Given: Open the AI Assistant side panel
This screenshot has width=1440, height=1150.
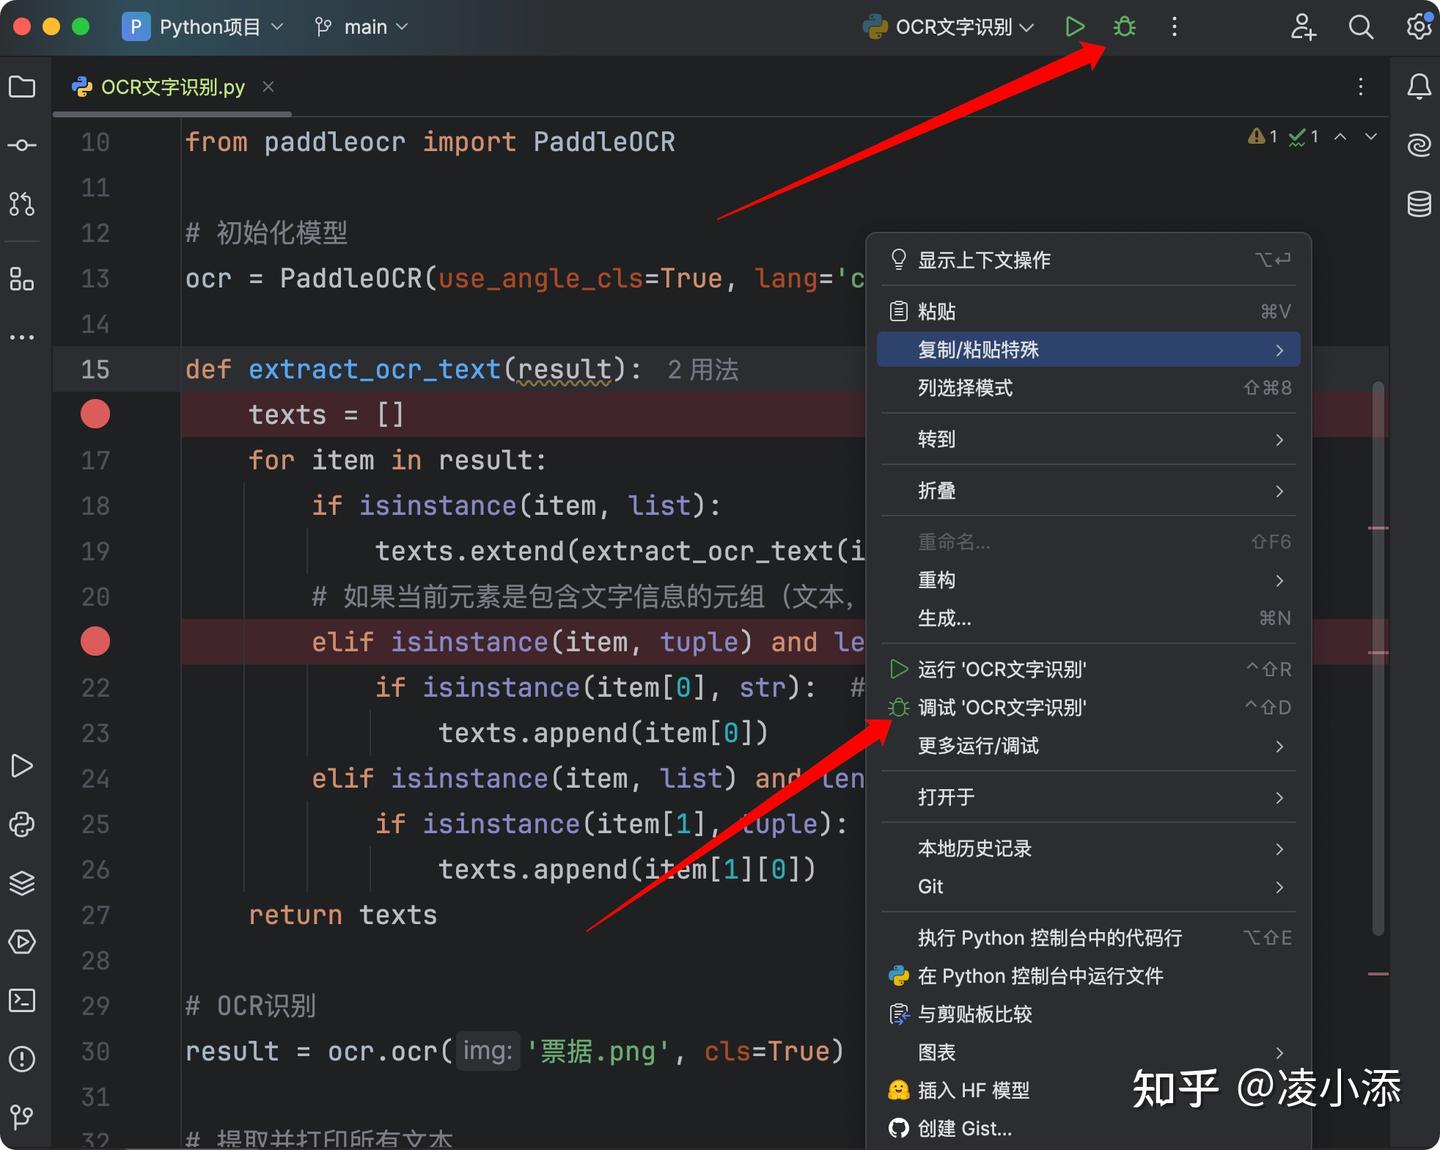Looking at the screenshot, I should point(1418,145).
